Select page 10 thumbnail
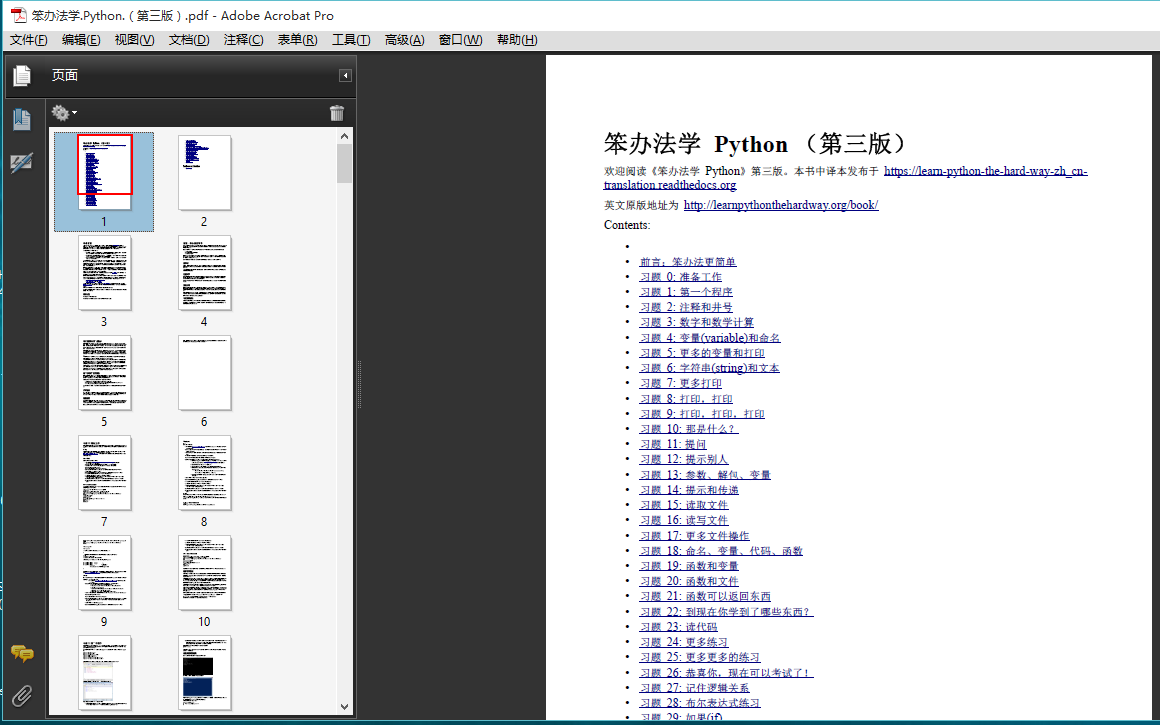This screenshot has width=1160, height=725. 204,572
